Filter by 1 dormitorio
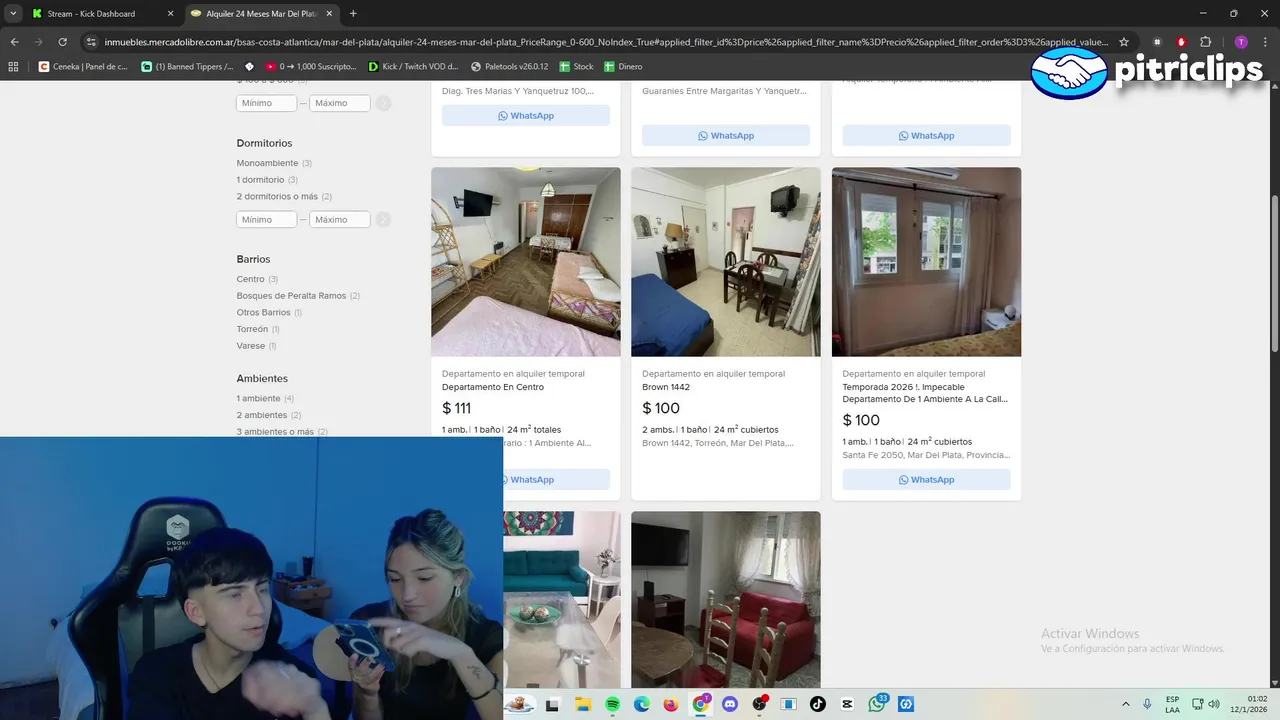This screenshot has height=720, width=1280. (x=260, y=180)
